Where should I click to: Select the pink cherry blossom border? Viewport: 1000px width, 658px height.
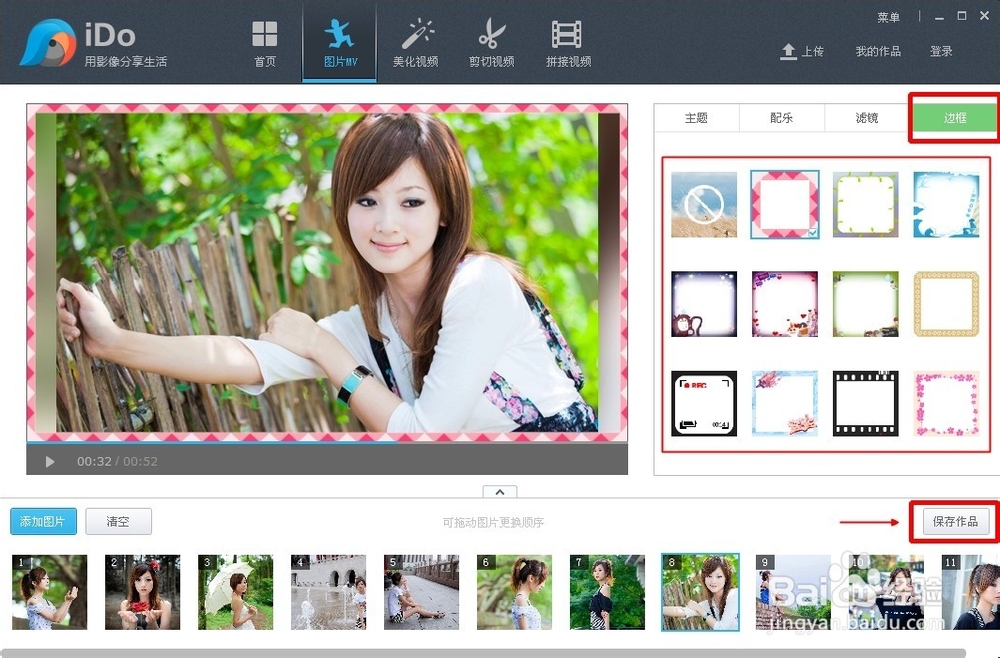point(946,404)
